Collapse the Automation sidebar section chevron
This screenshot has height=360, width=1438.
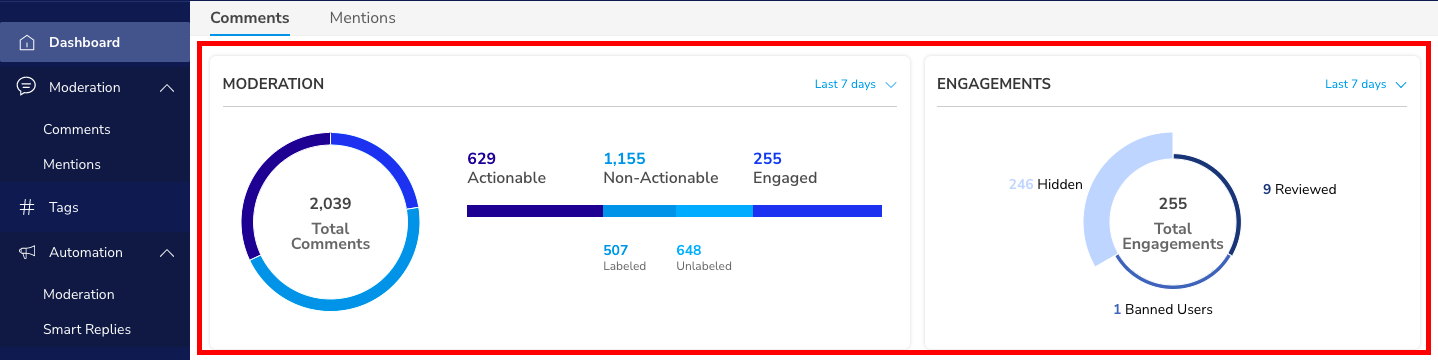[167, 253]
